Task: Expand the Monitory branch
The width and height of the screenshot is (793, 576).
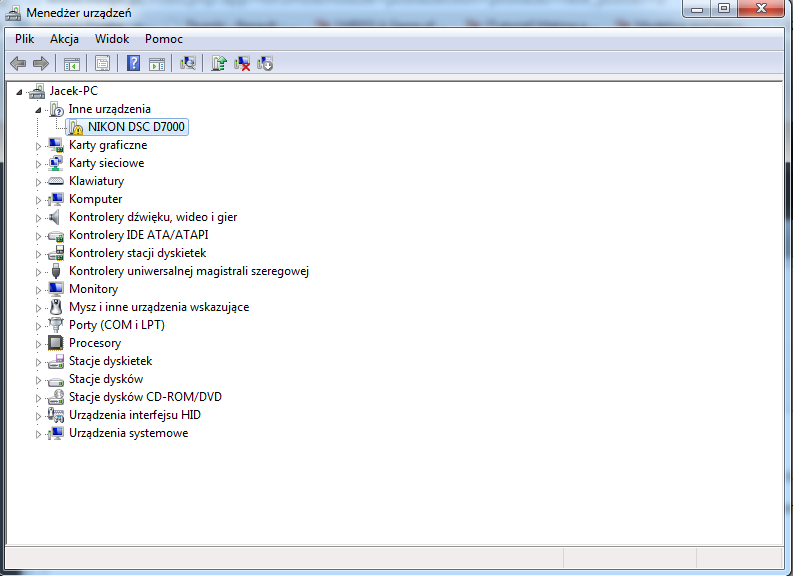Action: tap(38, 290)
